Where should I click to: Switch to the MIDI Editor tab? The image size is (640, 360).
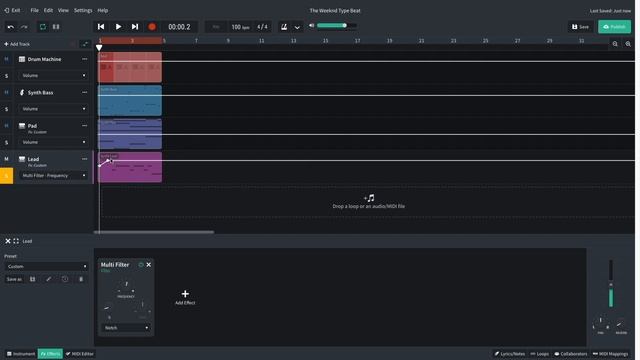point(80,354)
